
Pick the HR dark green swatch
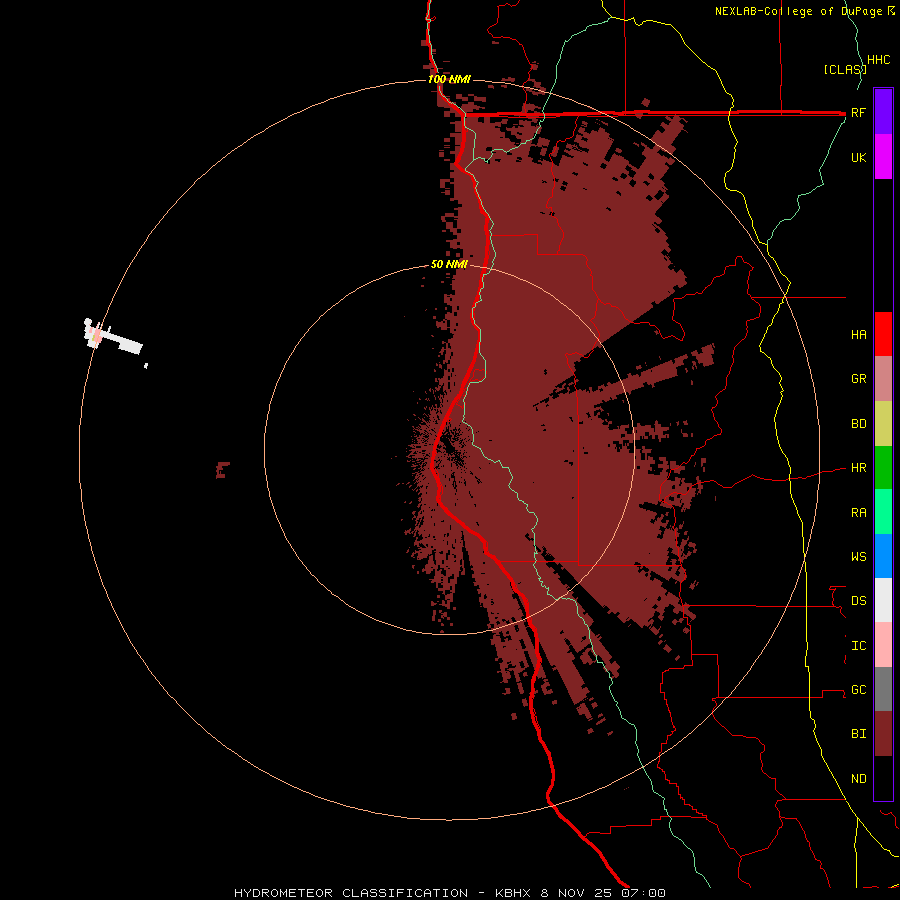[883, 468]
